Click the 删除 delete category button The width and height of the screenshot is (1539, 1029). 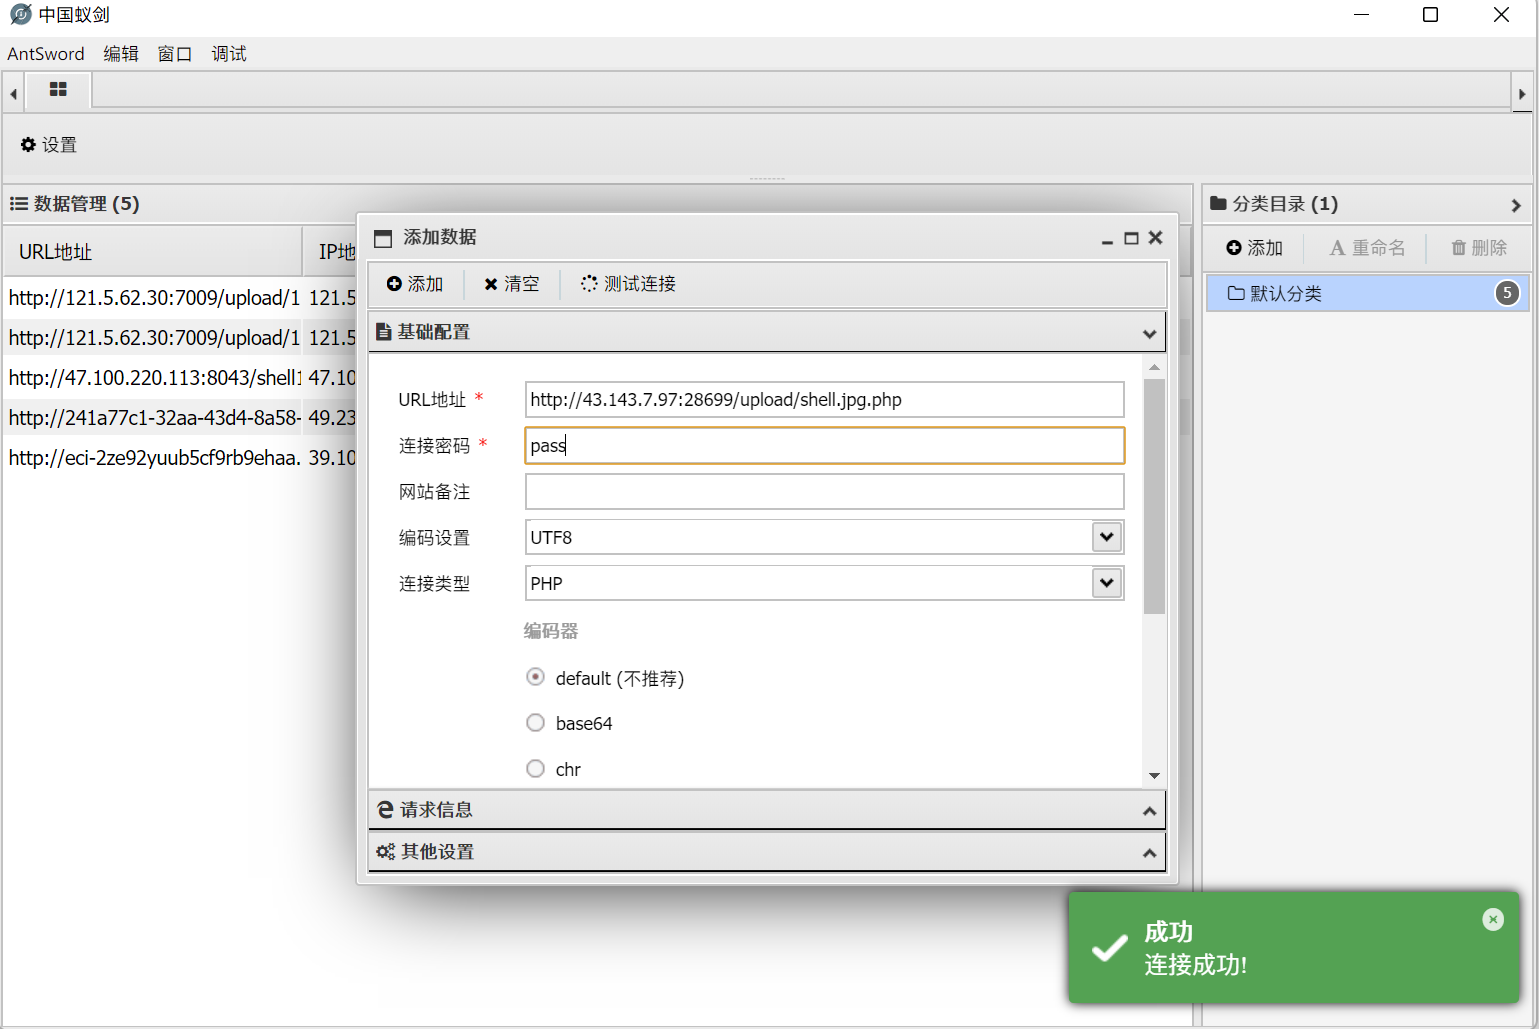(1479, 248)
